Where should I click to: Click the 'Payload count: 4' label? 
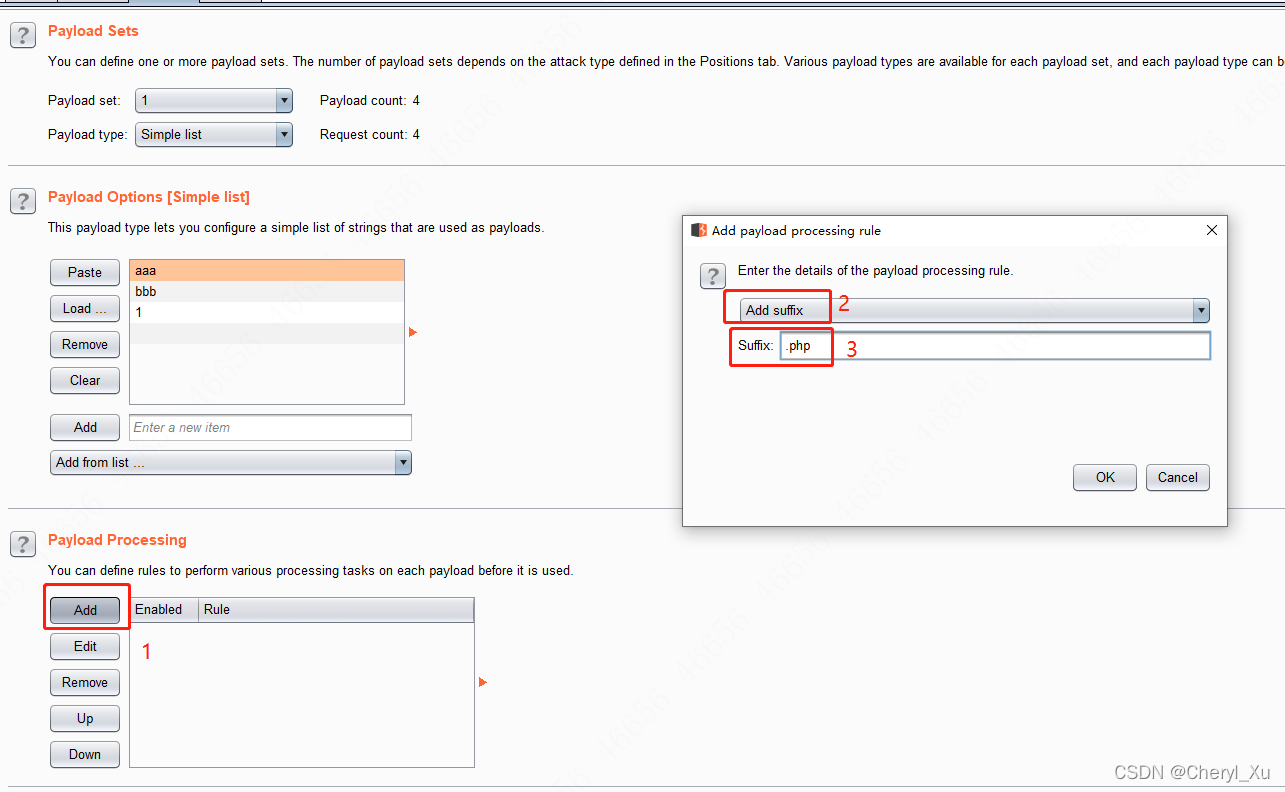coord(370,100)
